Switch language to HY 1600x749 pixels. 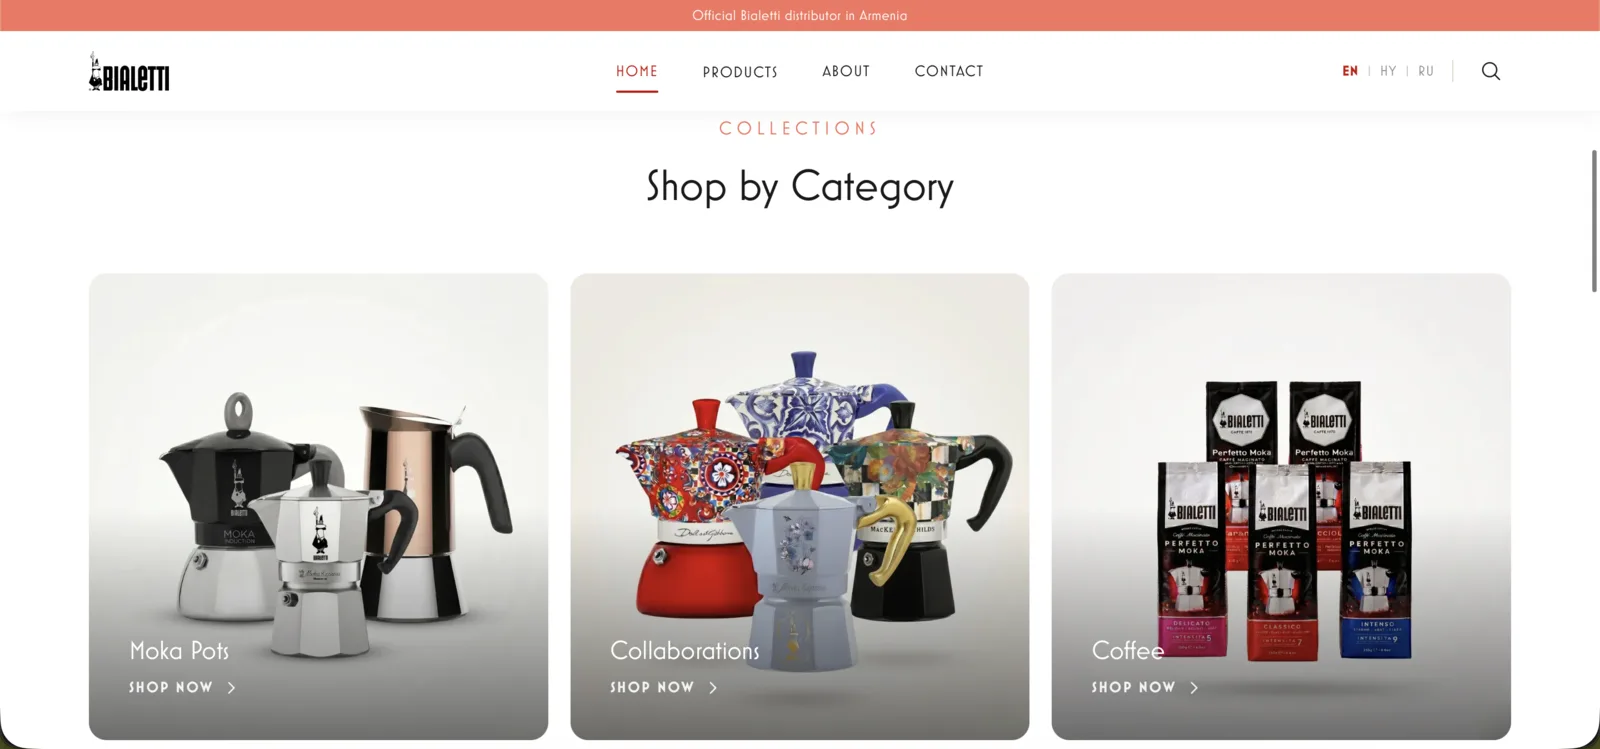click(x=1388, y=71)
